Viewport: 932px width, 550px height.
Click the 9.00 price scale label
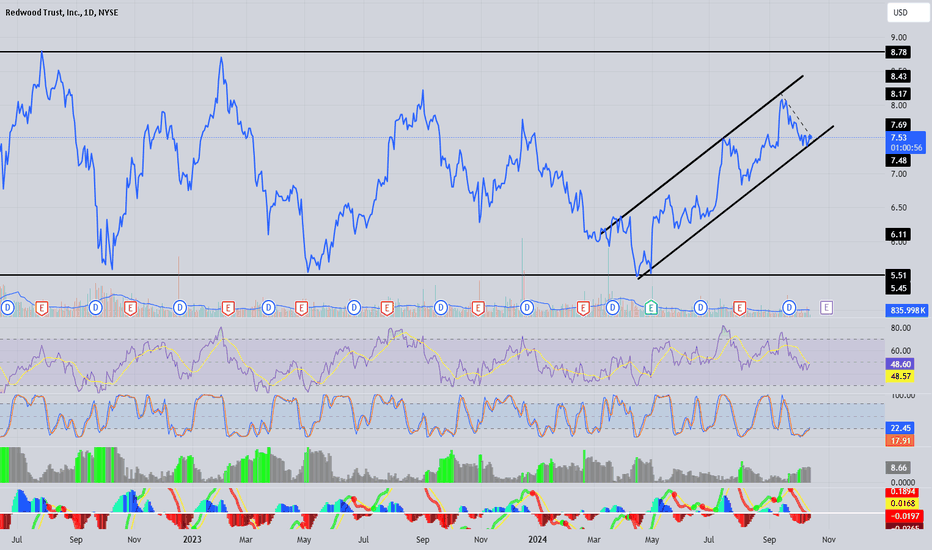pyautogui.click(x=899, y=37)
